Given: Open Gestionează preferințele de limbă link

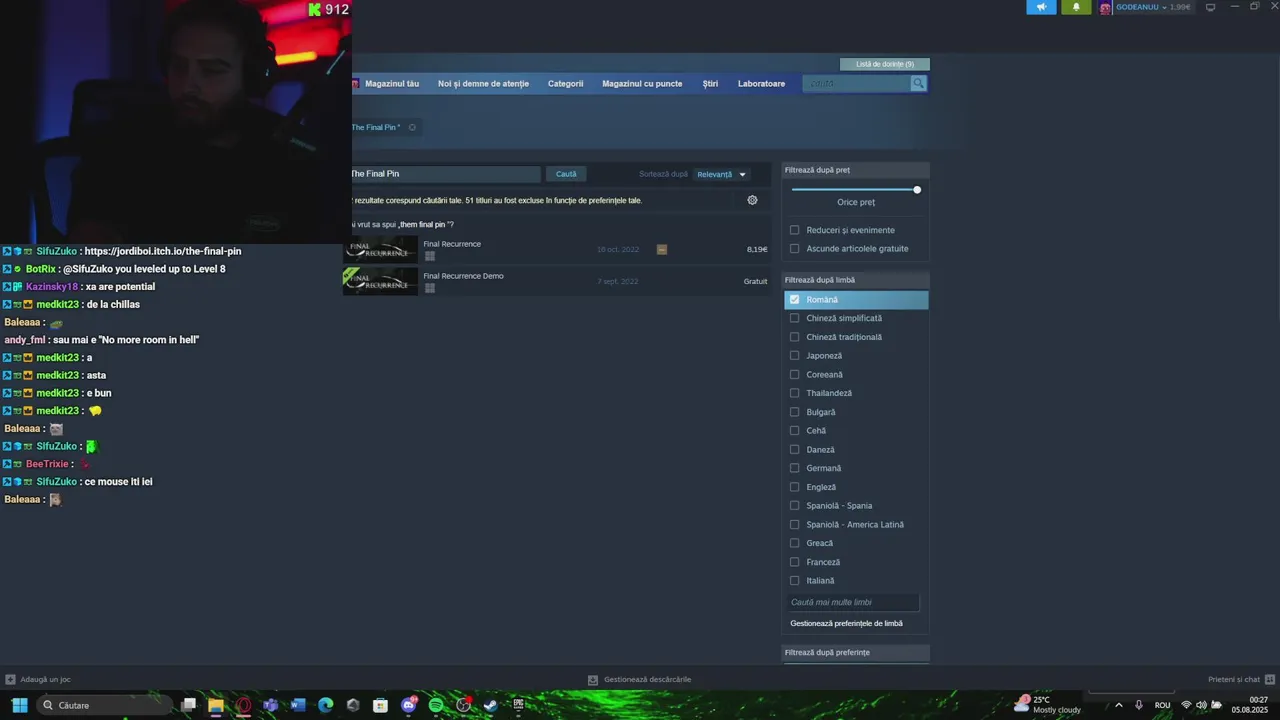Looking at the screenshot, I should (846, 623).
